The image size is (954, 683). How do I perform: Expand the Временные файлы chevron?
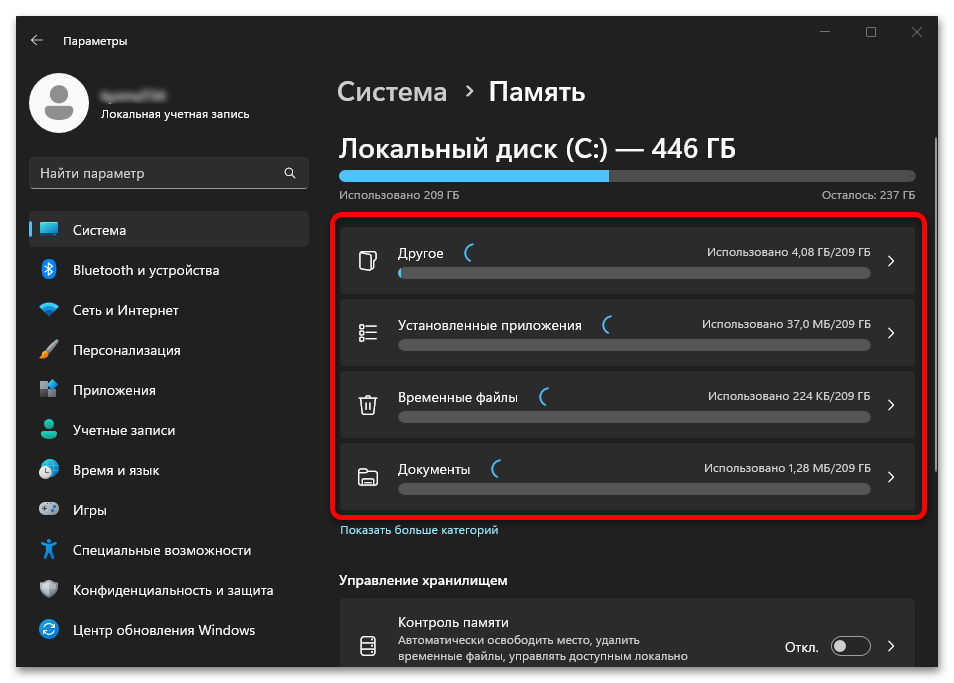pos(891,404)
